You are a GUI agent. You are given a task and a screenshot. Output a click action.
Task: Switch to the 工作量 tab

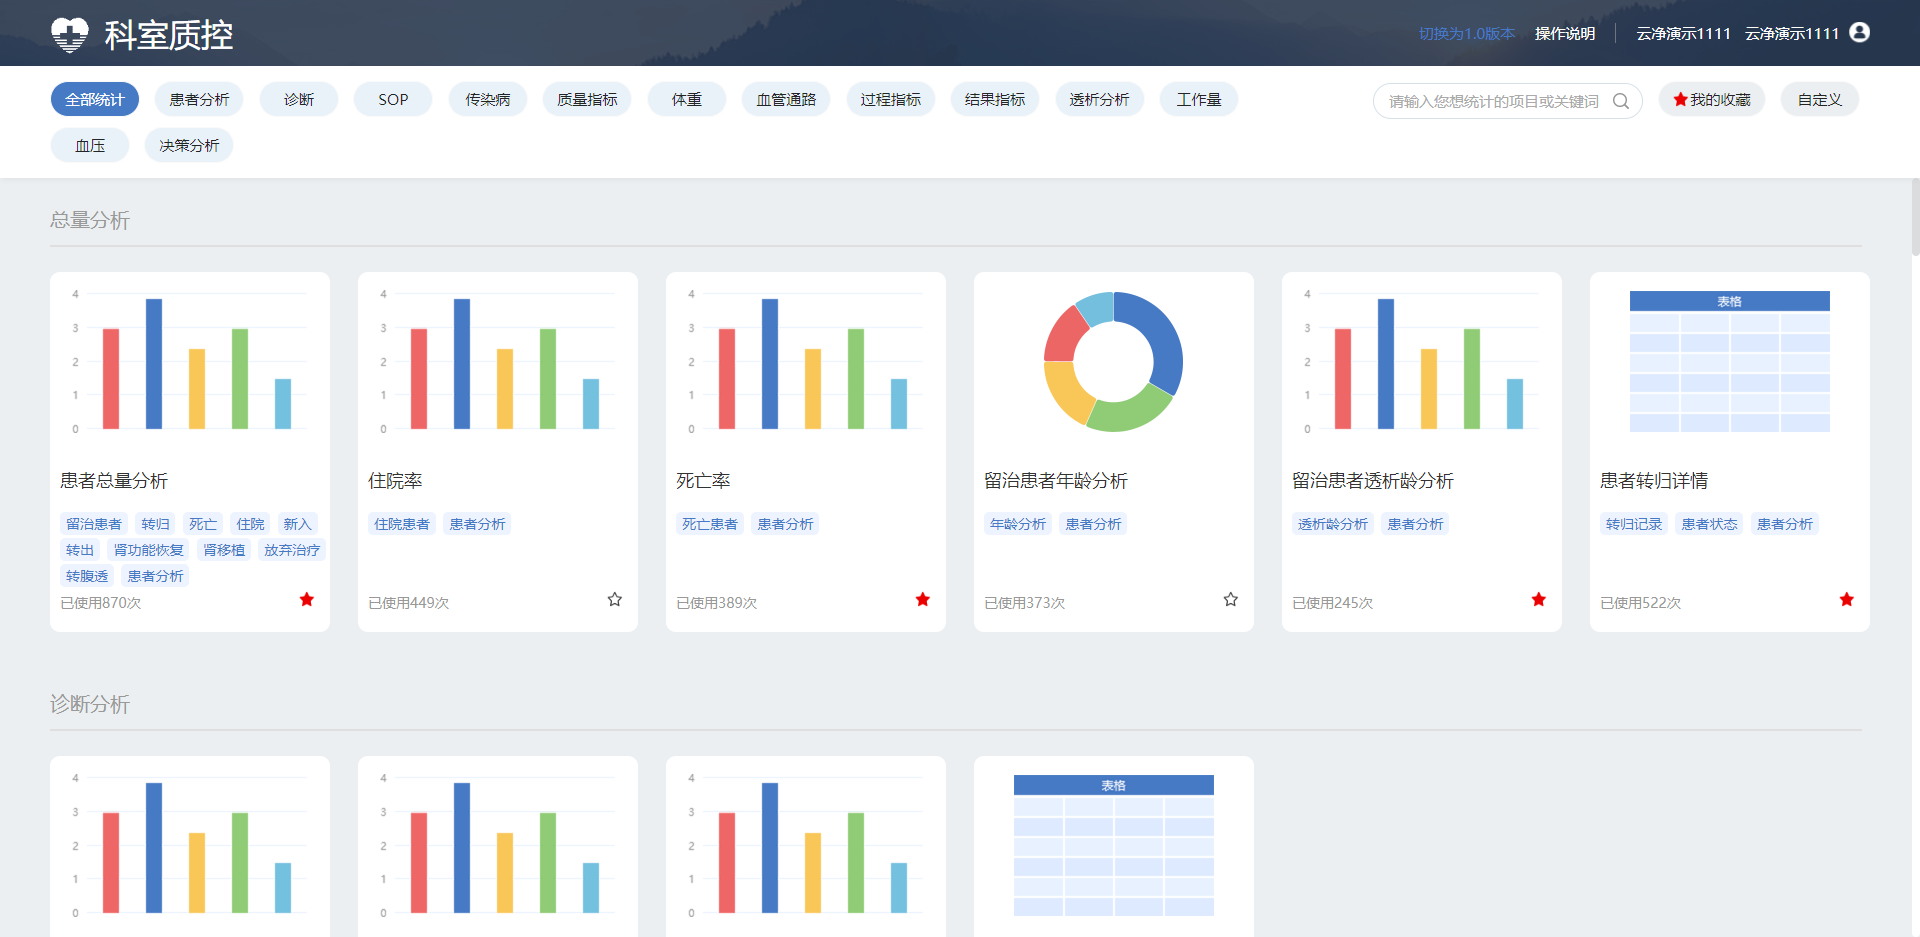coord(1199,100)
